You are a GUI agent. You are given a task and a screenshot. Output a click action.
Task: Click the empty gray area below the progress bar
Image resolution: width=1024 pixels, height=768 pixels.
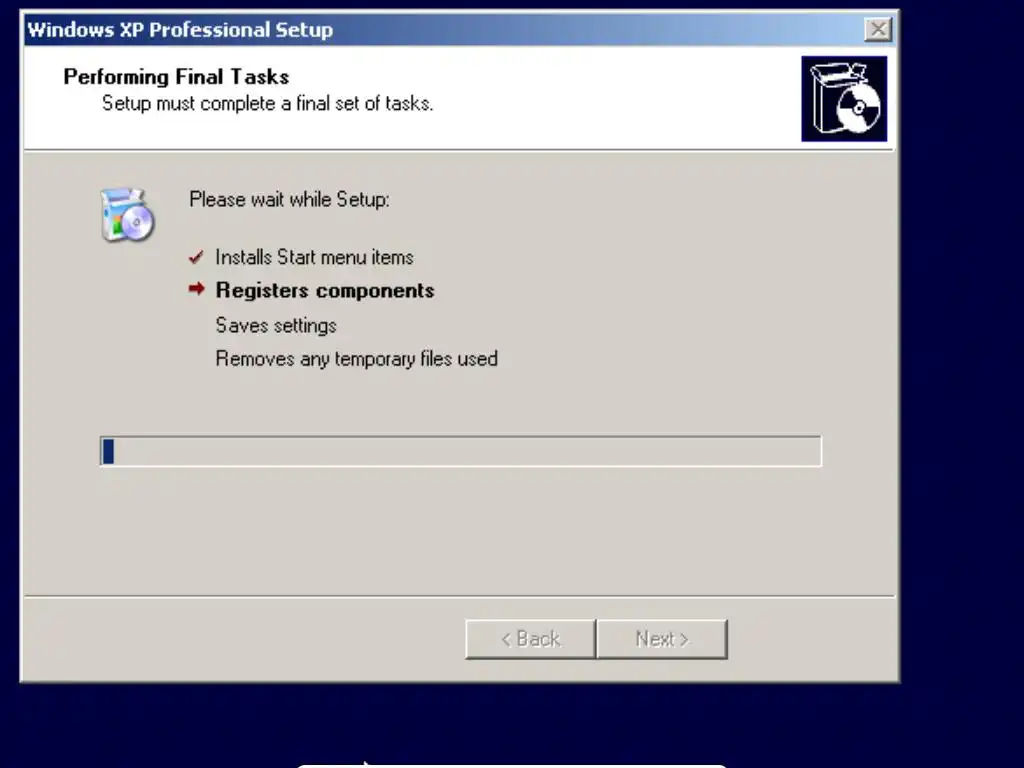click(x=457, y=529)
